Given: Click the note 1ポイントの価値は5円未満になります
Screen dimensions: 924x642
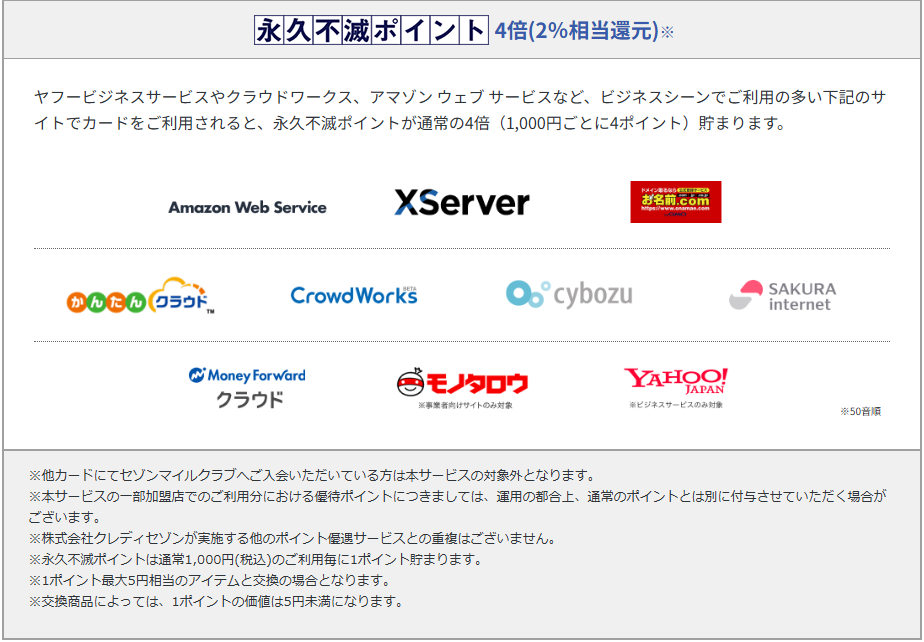Looking at the screenshot, I should click(217, 602).
